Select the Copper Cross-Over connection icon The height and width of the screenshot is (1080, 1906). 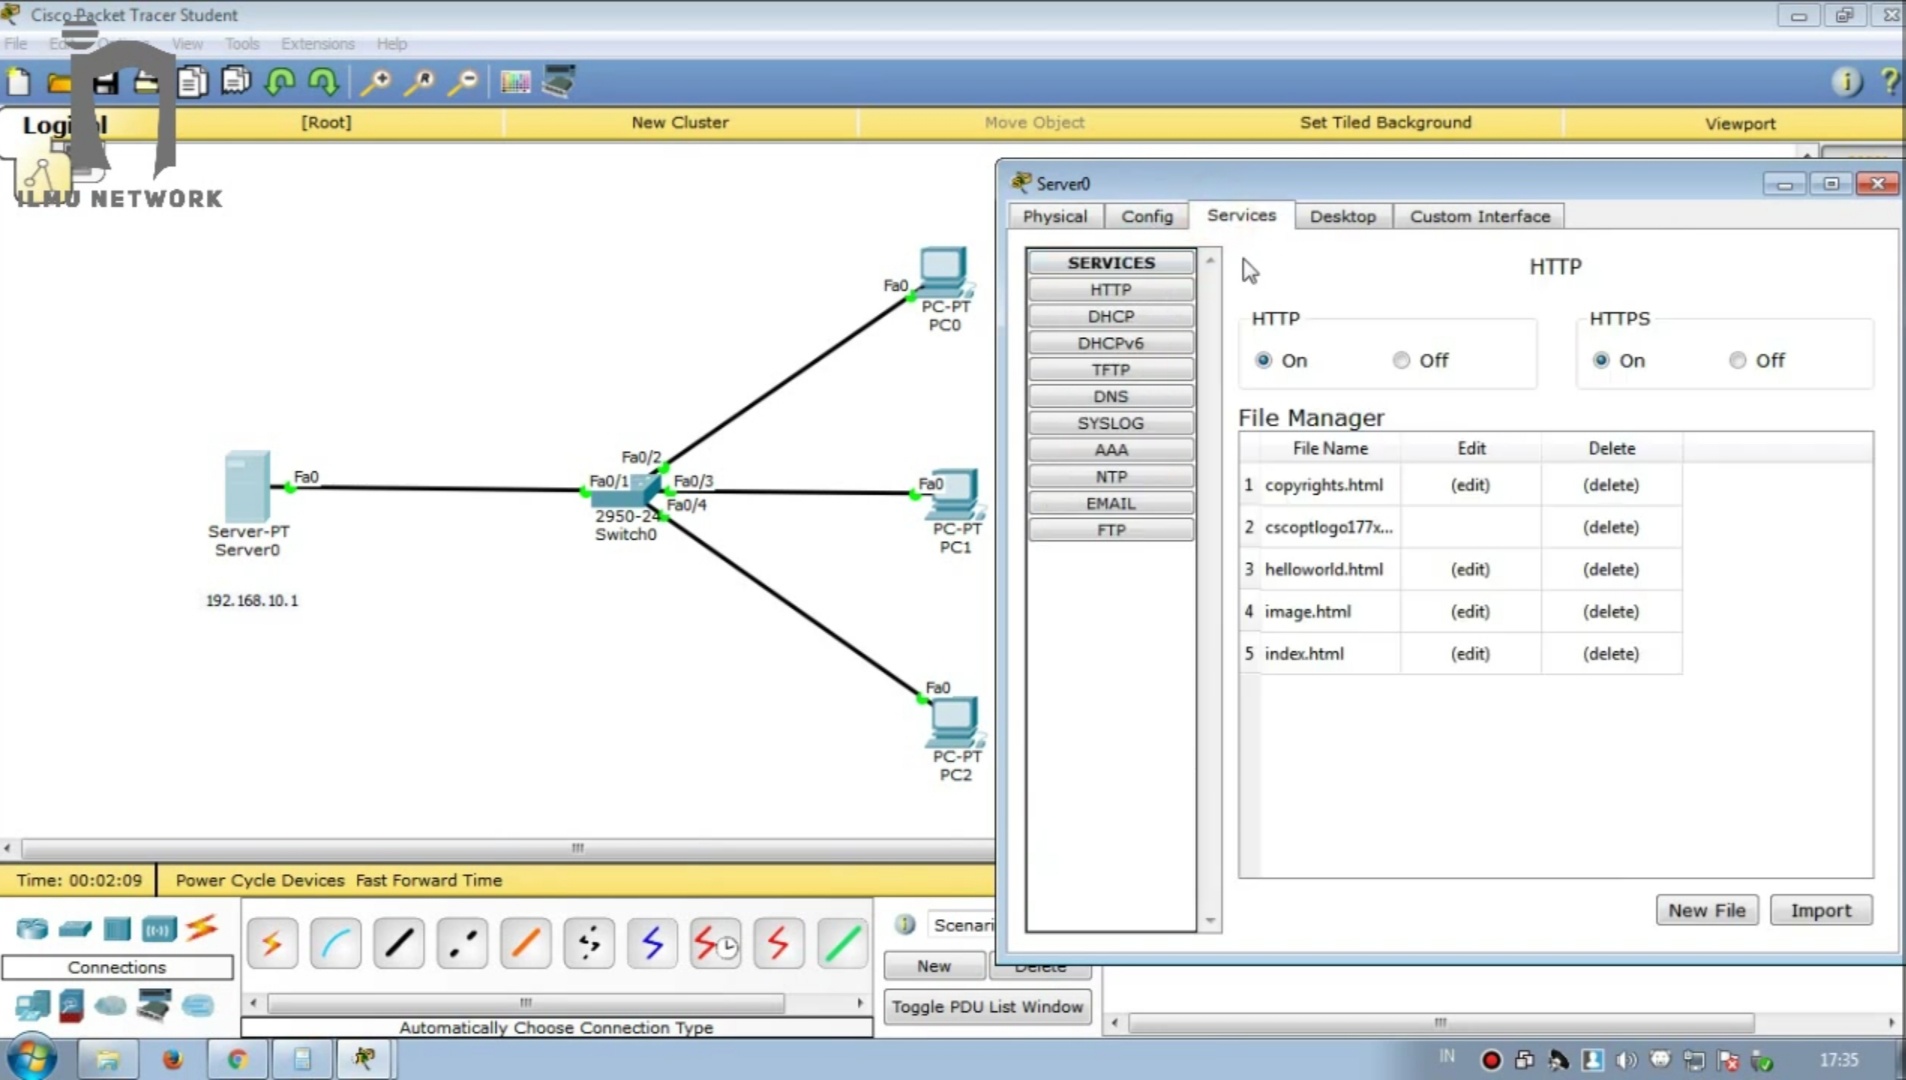tap(462, 943)
